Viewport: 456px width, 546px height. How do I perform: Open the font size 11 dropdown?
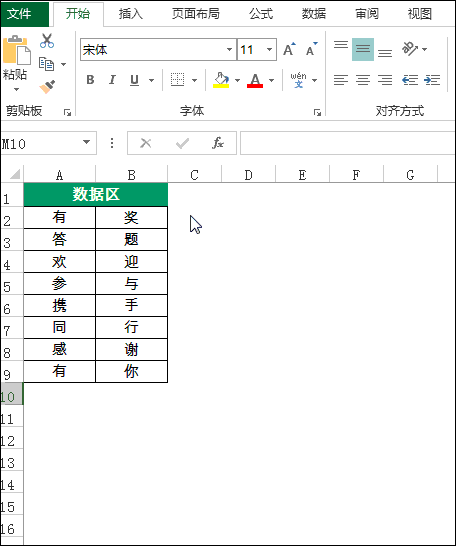pos(269,49)
